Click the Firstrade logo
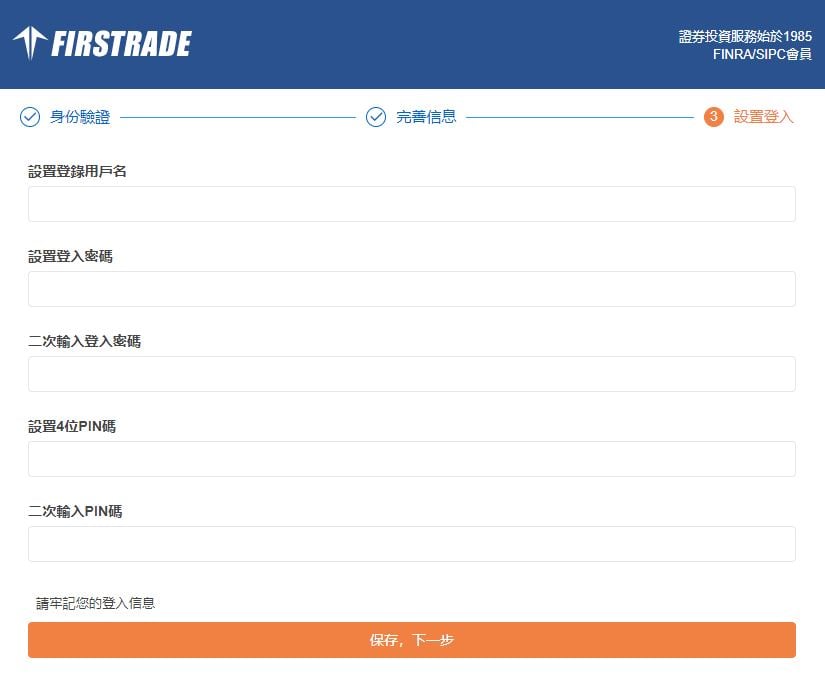 pos(103,43)
